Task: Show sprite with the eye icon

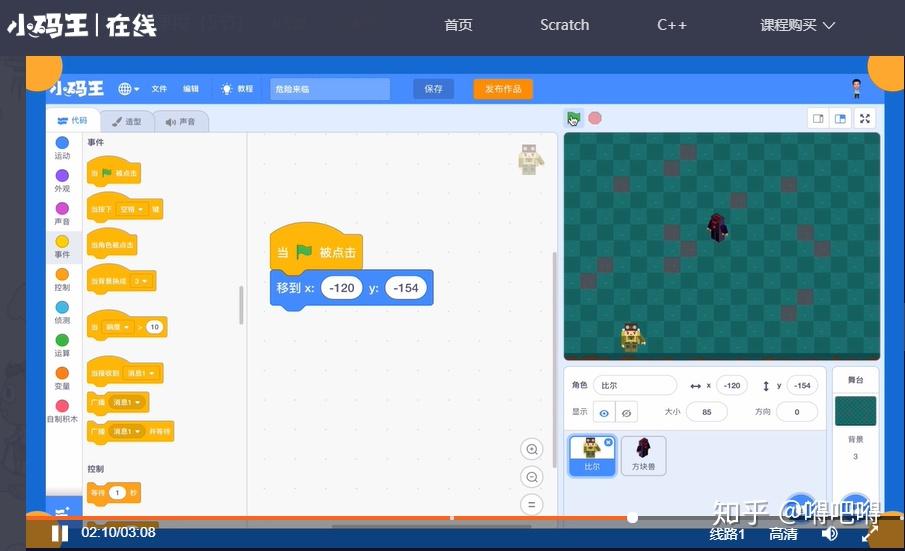Action: [604, 413]
